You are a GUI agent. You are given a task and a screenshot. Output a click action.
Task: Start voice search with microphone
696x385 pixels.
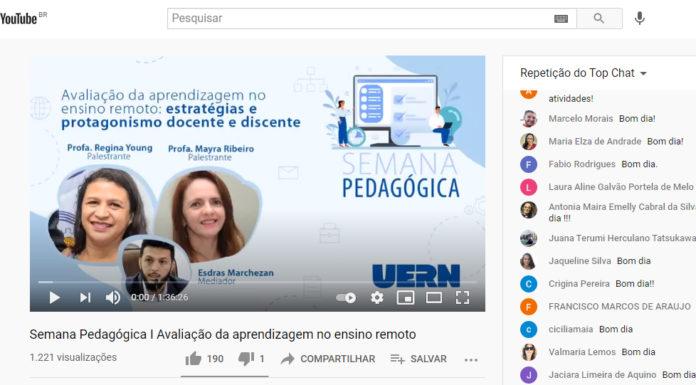point(640,19)
